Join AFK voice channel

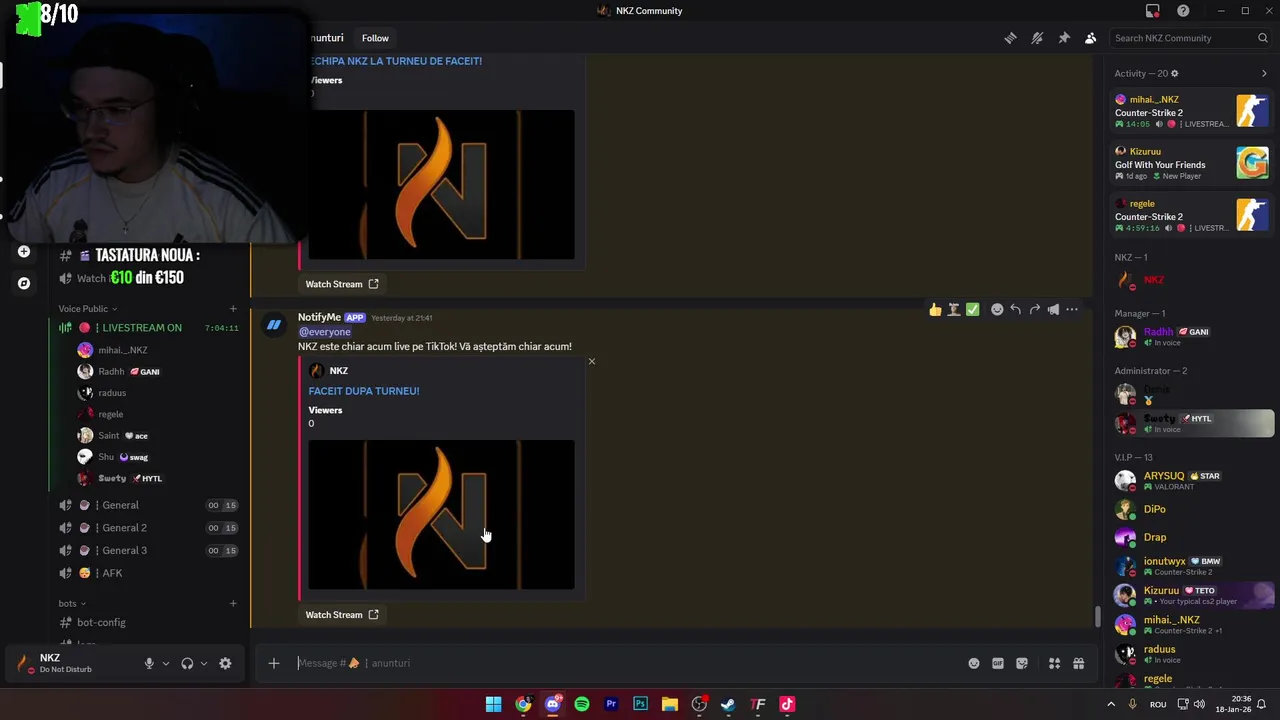[x=147, y=573]
